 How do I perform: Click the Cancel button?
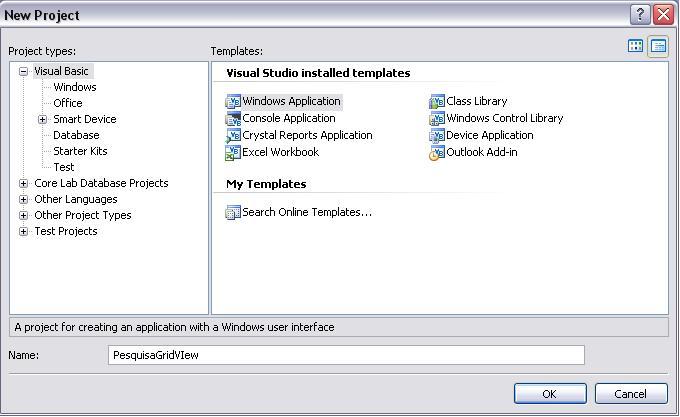coord(631,393)
